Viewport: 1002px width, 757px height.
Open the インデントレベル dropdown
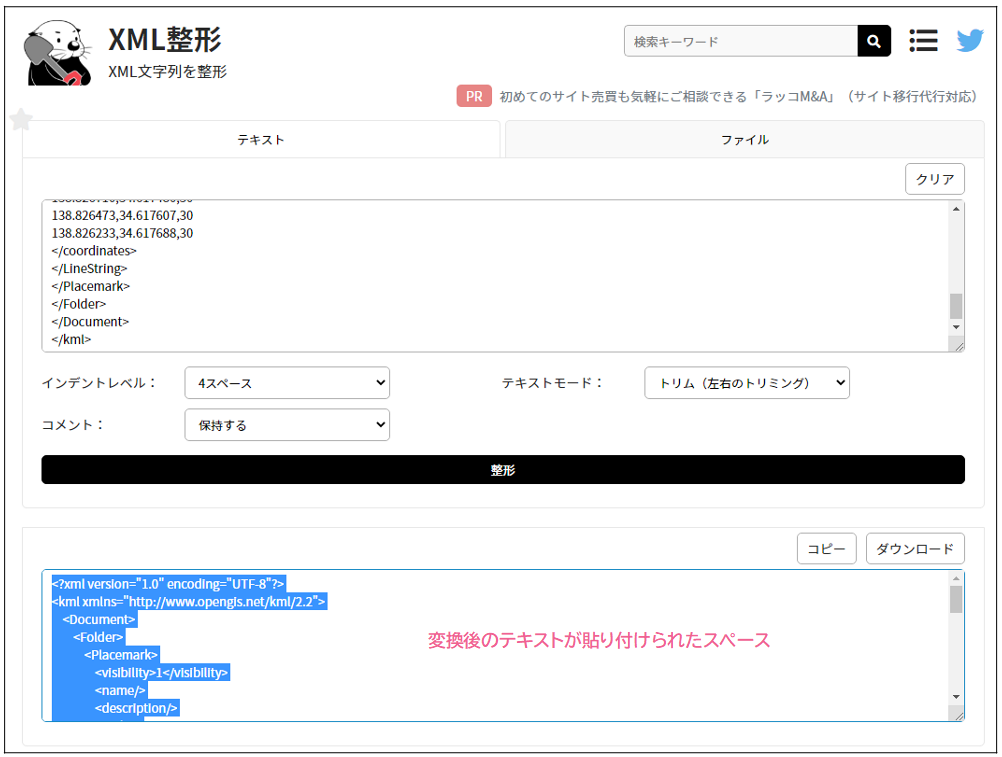287,383
